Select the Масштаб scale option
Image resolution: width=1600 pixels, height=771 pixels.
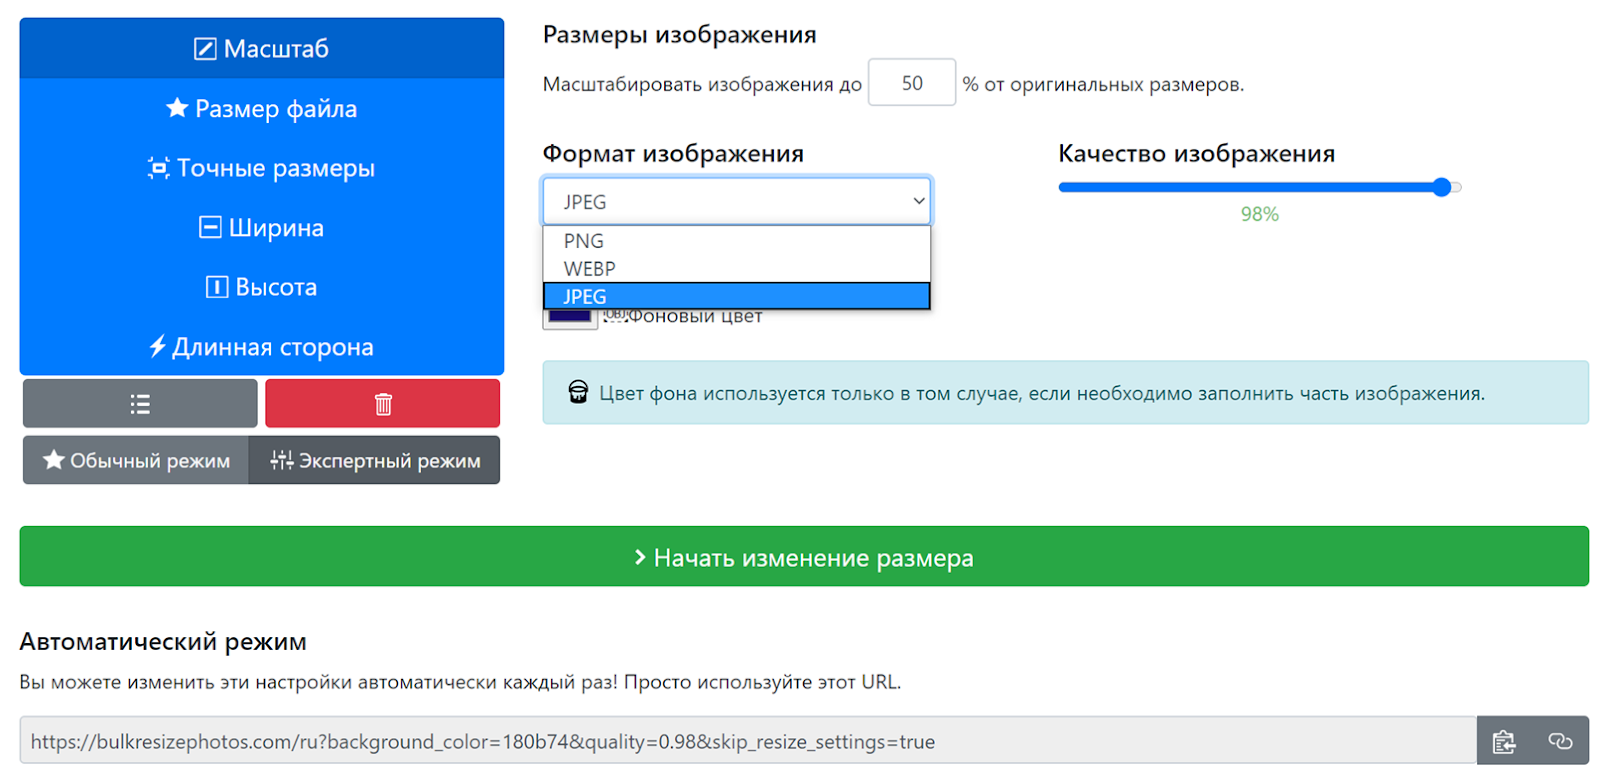(261, 48)
